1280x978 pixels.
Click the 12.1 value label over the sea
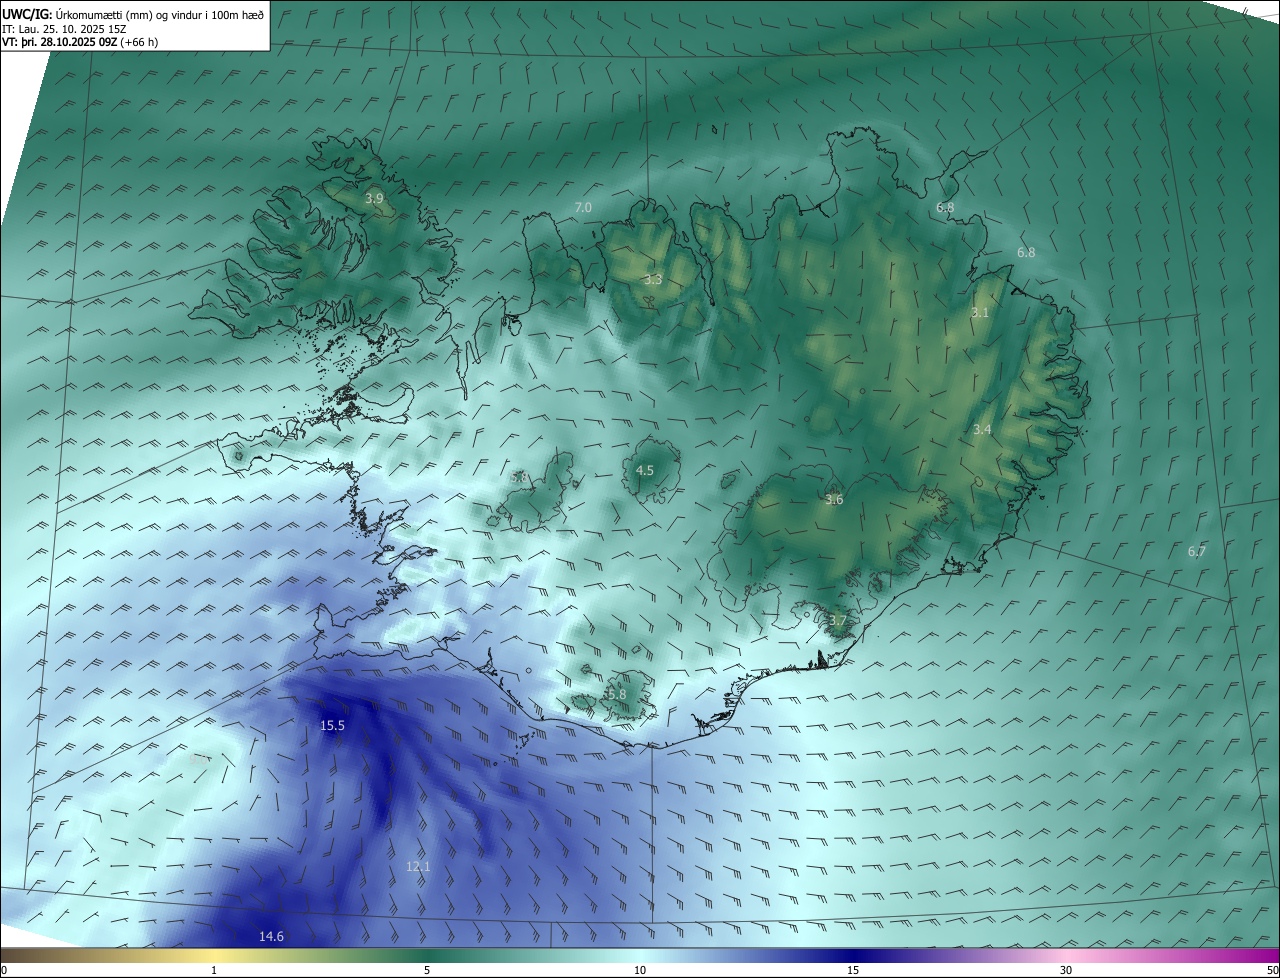(x=418, y=866)
